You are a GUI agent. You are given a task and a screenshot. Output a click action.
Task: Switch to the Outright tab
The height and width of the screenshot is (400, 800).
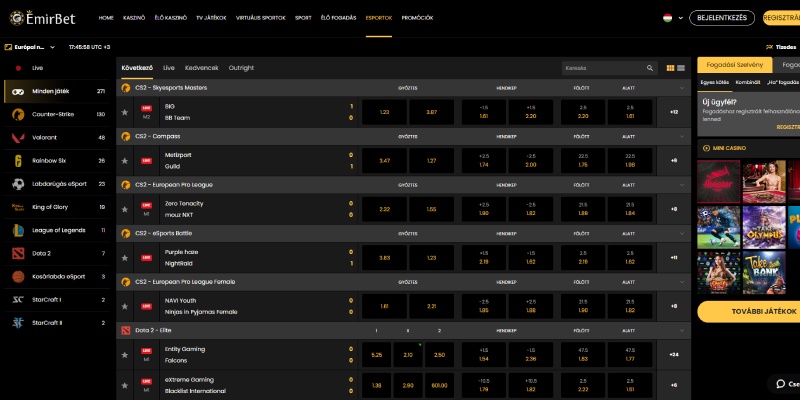coord(241,68)
